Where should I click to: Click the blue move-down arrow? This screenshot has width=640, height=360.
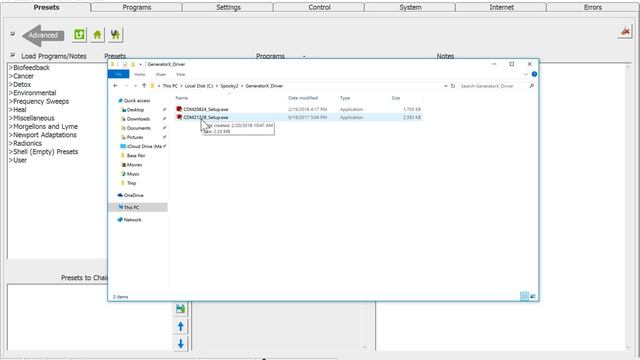tap(180, 344)
